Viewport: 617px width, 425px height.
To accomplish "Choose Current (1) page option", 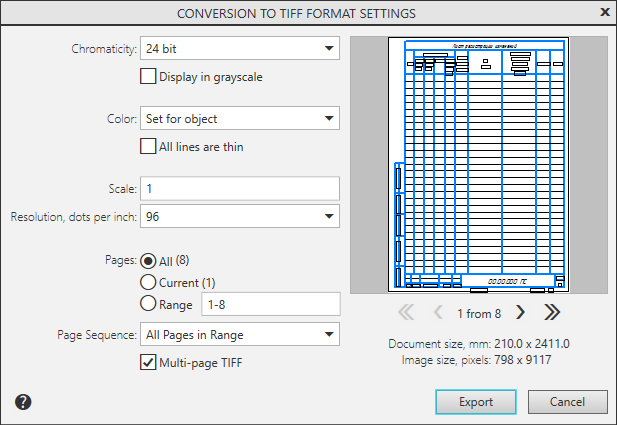I will pyautogui.click(x=149, y=282).
